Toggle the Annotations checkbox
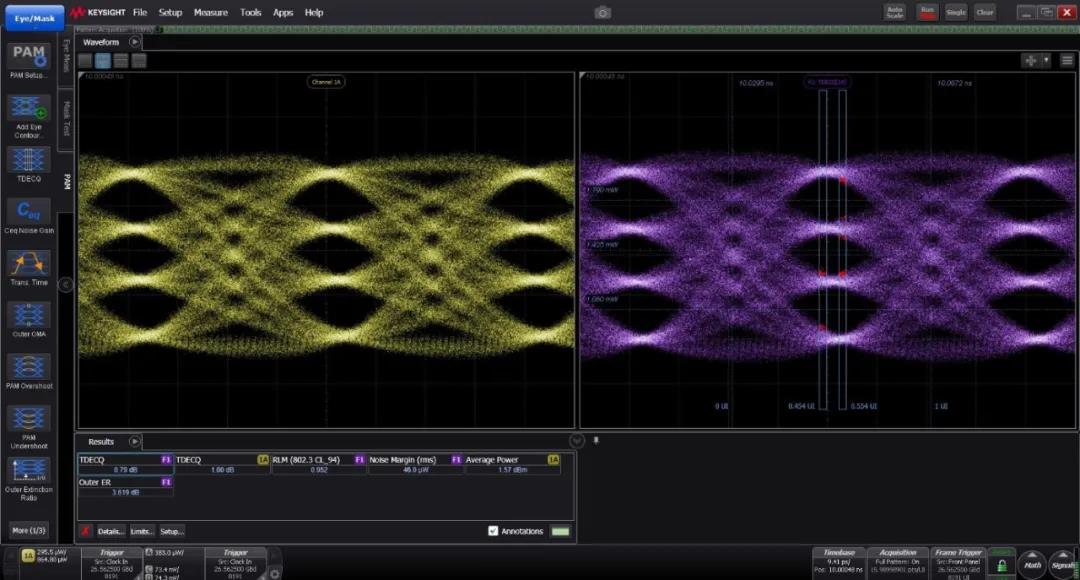 [493, 531]
